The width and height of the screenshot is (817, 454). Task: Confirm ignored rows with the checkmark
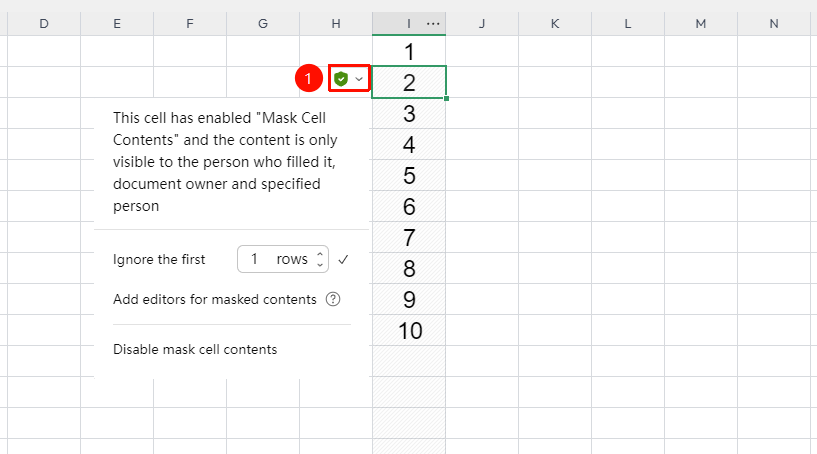point(343,259)
